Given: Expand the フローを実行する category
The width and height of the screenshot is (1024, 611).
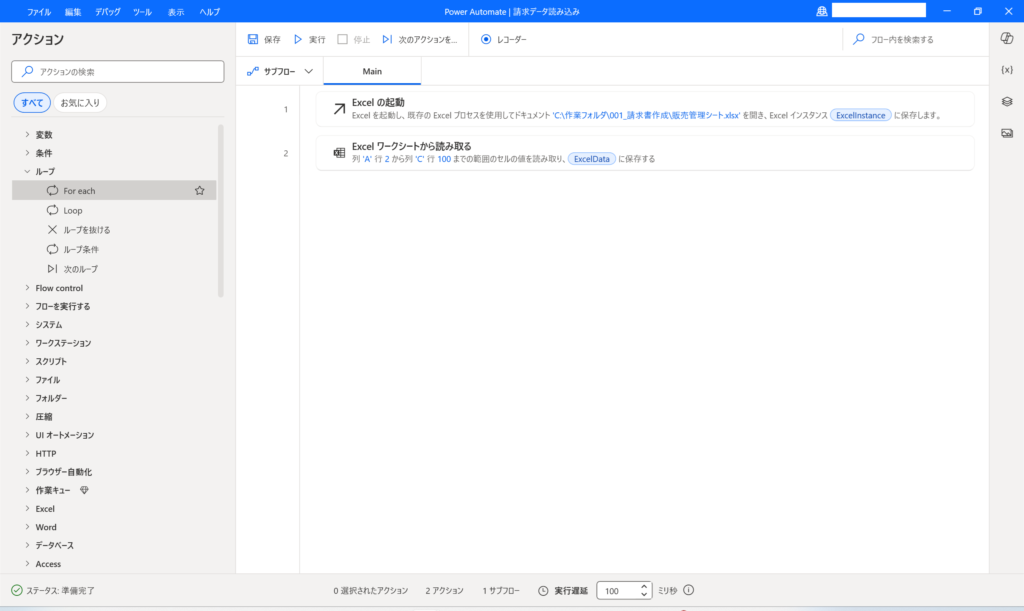Looking at the screenshot, I should 27,306.
